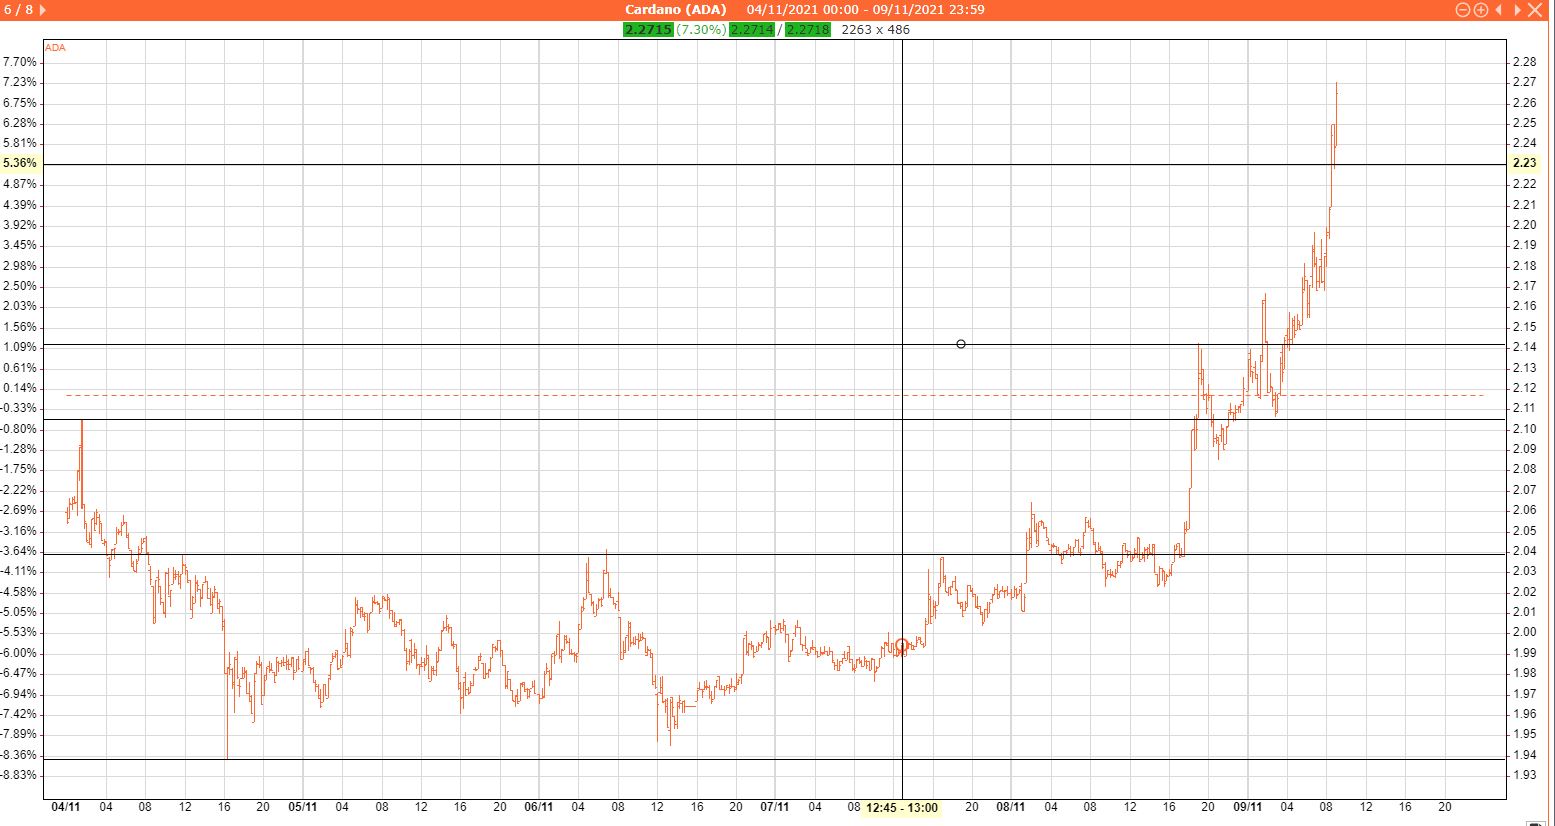The width and height of the screenshot is (1555, 826).
Task: Click the 08/11 date on time axis
Action: (x=1011, y=807)
